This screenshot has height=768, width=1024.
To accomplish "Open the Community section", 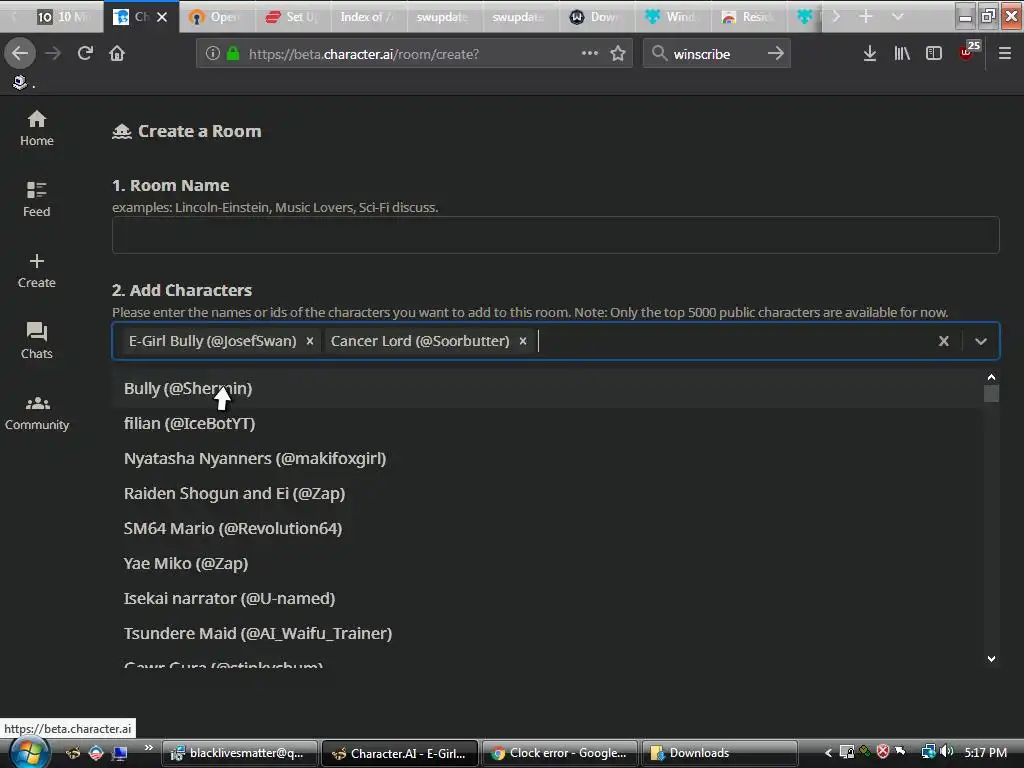I will pyautogui.click(x=37, y=413).
